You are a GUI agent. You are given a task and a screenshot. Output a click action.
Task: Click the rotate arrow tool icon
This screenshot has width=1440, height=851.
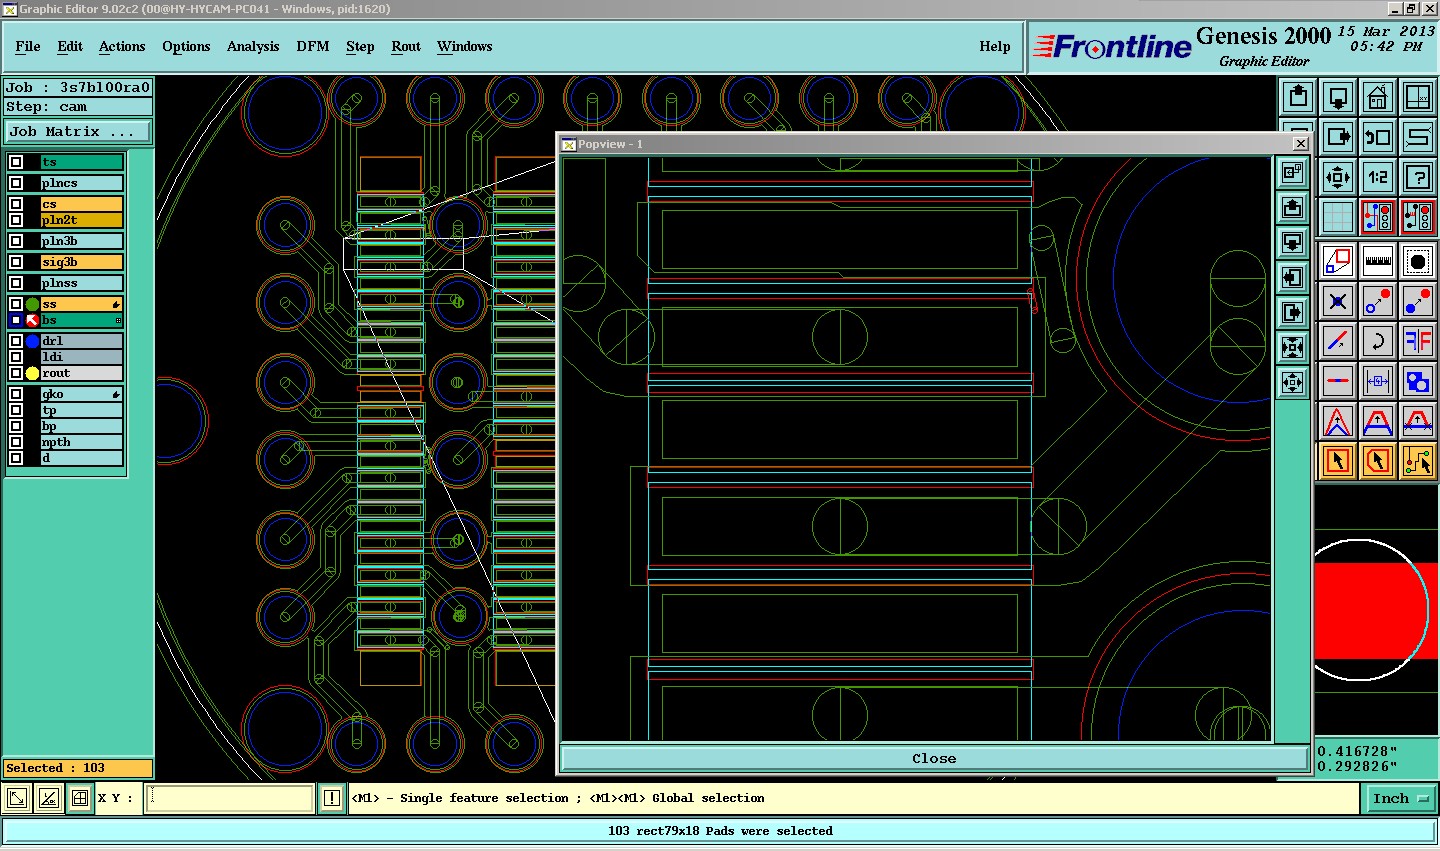pos(1378,341)
